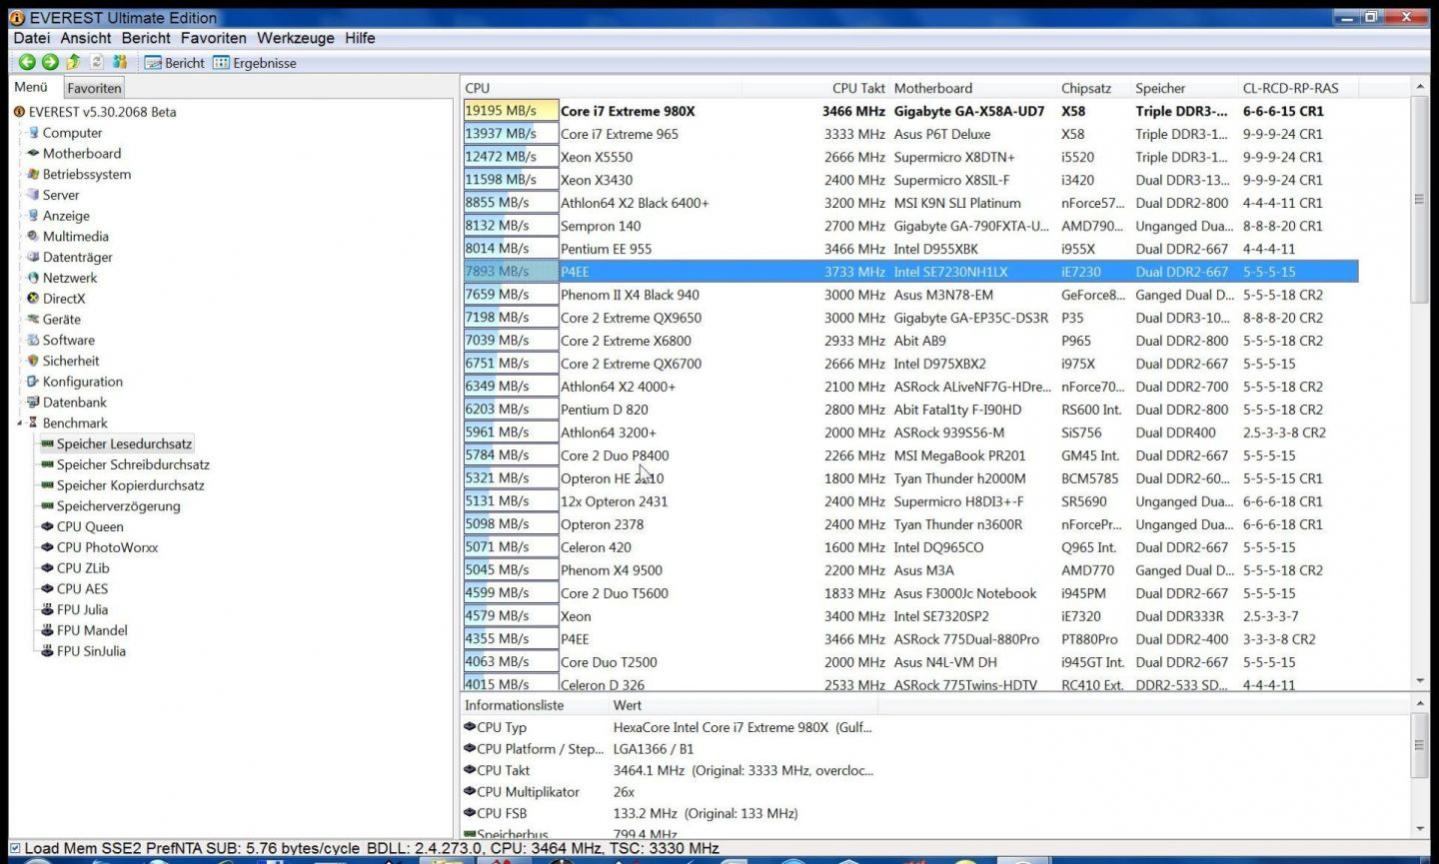
Task: Click the results list scroll up arrow
Action: 1420,87
